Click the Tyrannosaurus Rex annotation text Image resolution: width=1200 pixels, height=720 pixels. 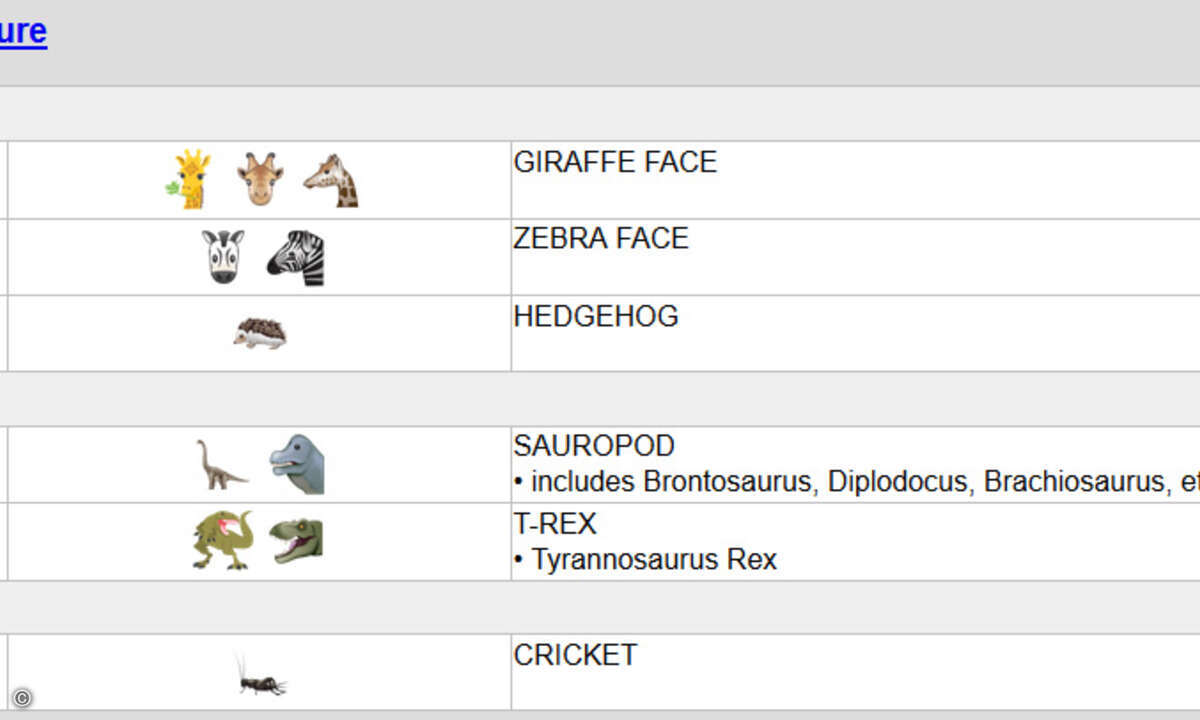point(645,559)
